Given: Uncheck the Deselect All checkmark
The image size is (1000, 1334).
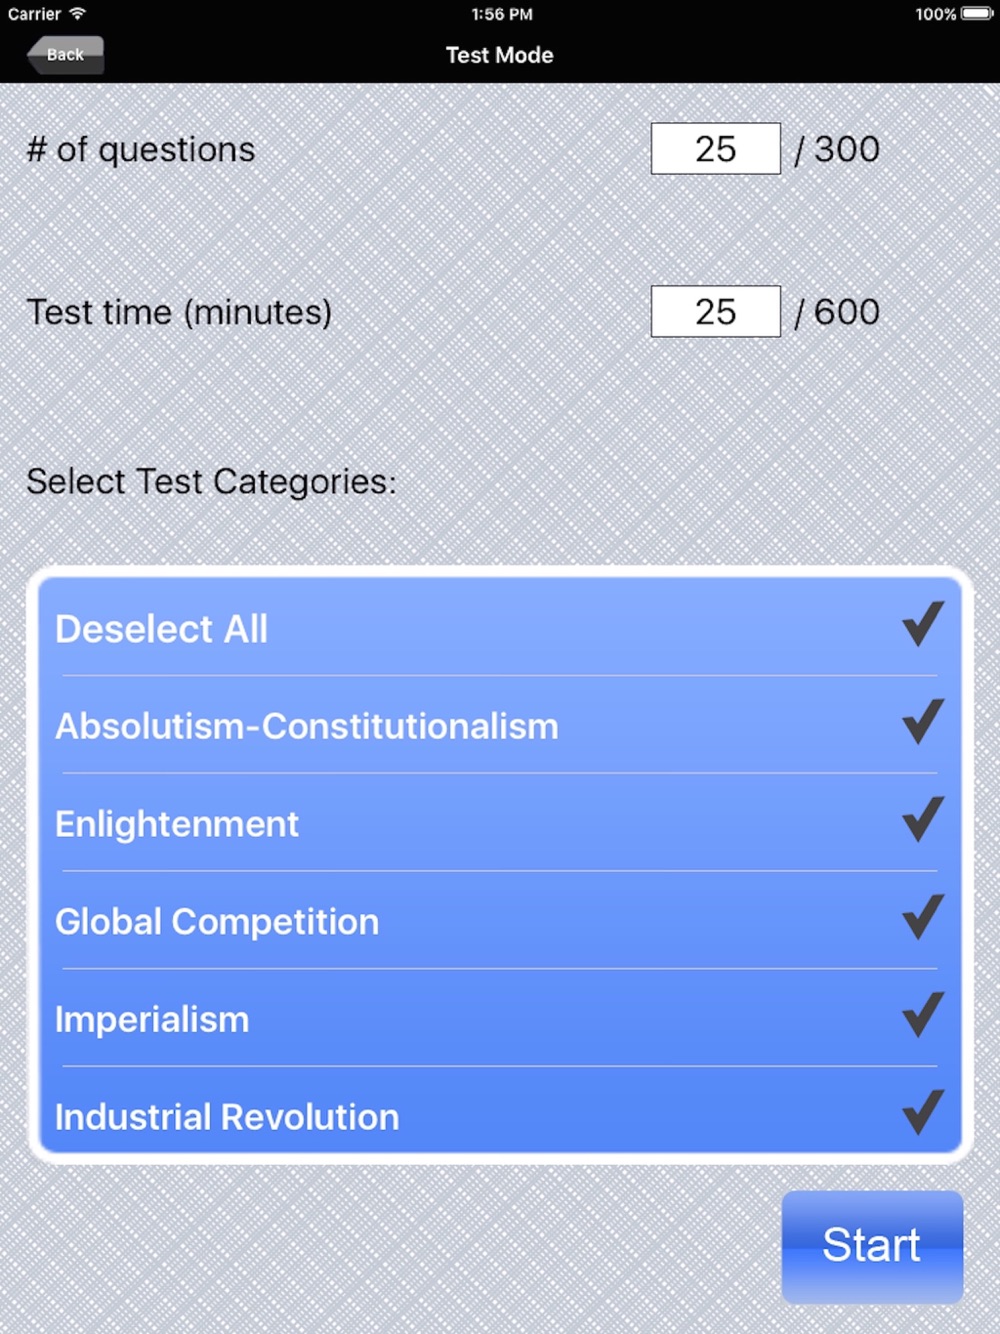Looking at the screenshot, I should [x=922, y=624].
